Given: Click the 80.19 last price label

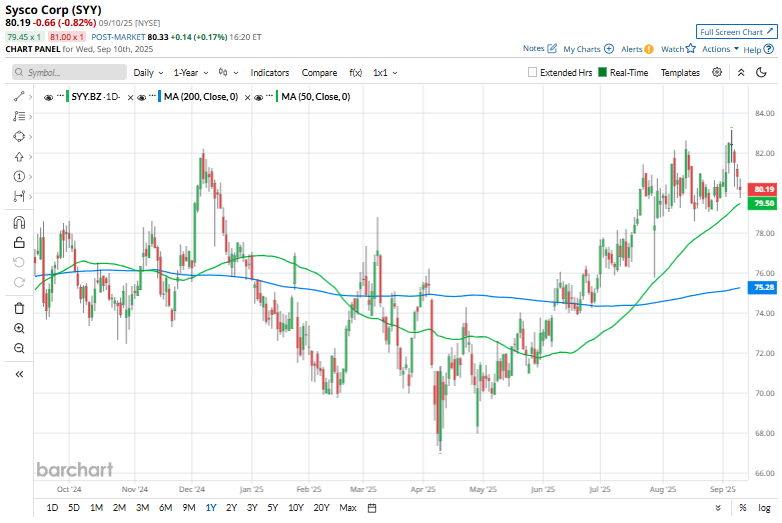Looking at the screenshot, I should (x=763, y=189).
